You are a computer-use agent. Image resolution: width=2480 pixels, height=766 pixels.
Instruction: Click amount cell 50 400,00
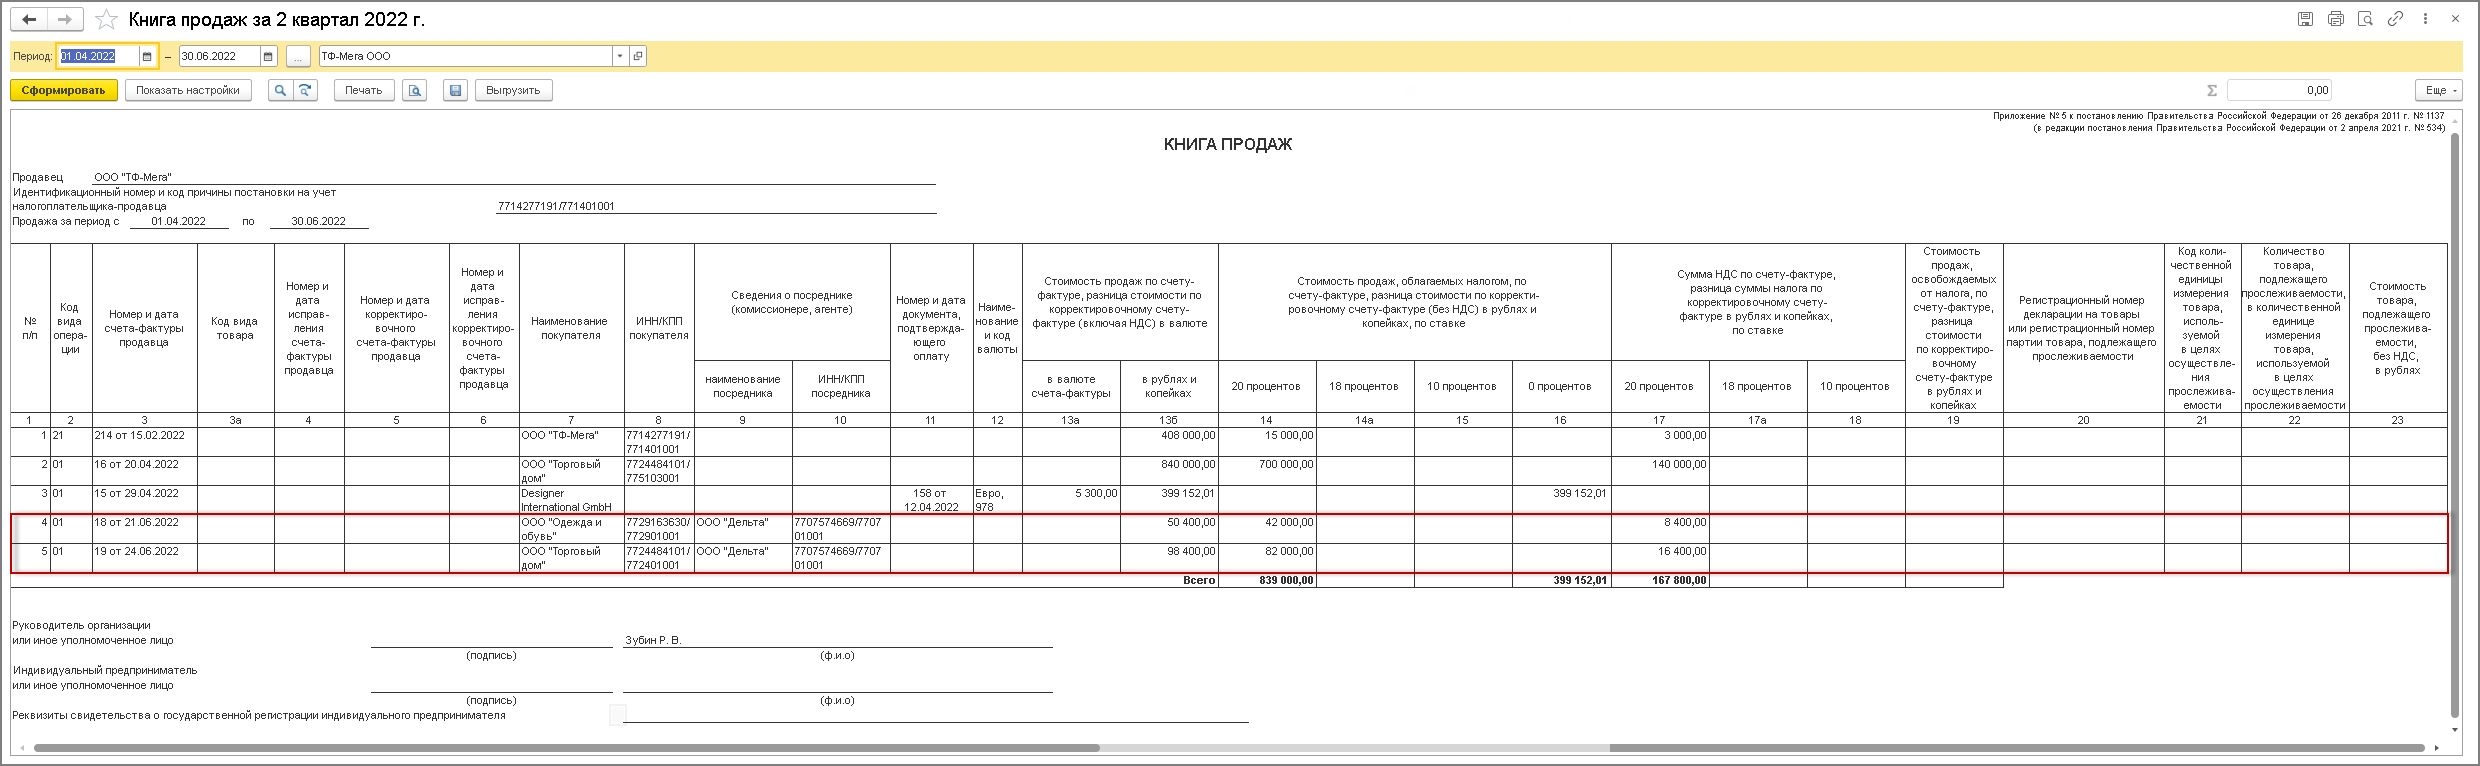click(x=1170, y=529)
